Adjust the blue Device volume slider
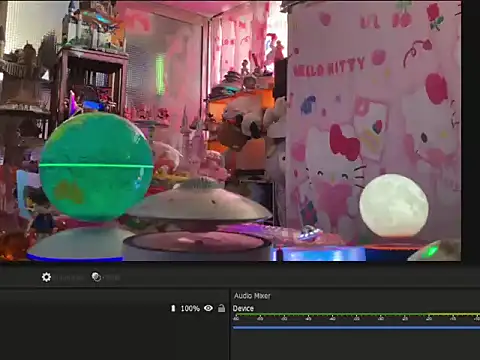Viewport: 480px width, 360px height. [356, 328]
